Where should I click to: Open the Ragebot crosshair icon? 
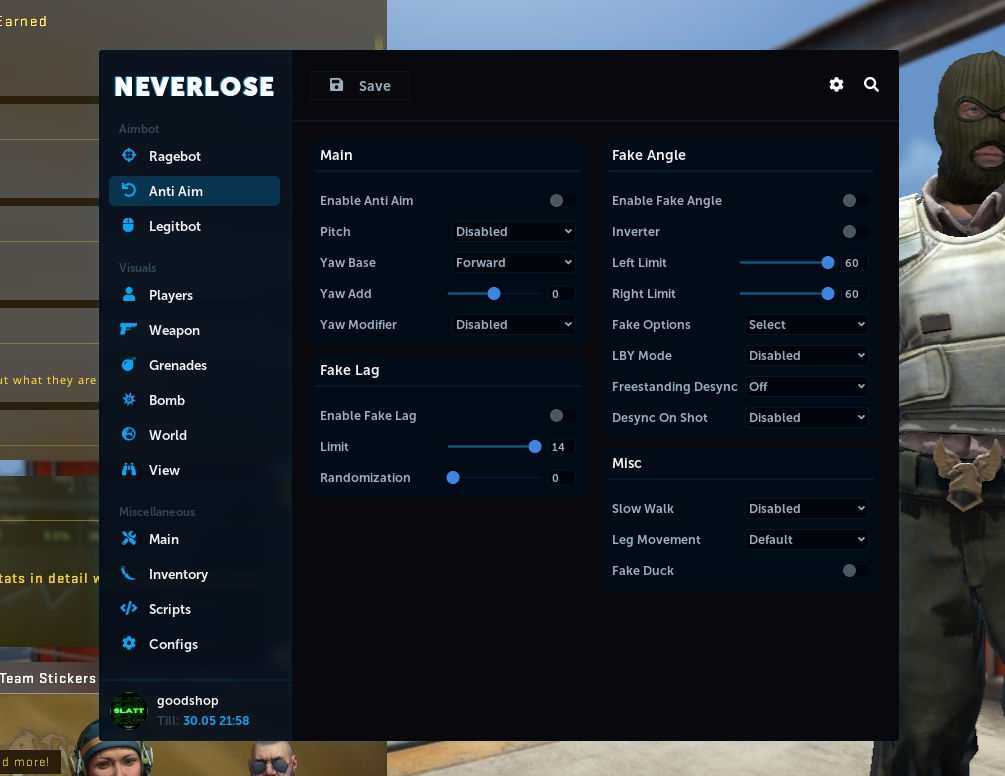[x=129, y=156]
